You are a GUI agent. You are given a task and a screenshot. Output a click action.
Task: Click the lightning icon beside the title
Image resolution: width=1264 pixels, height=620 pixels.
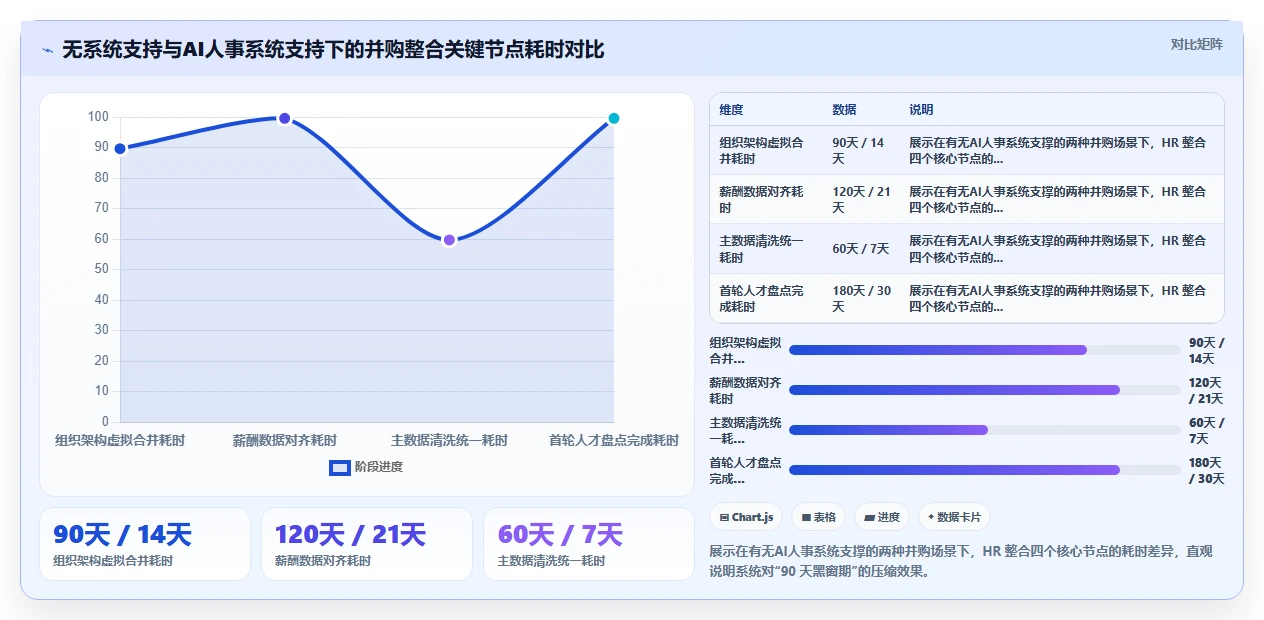47,50
